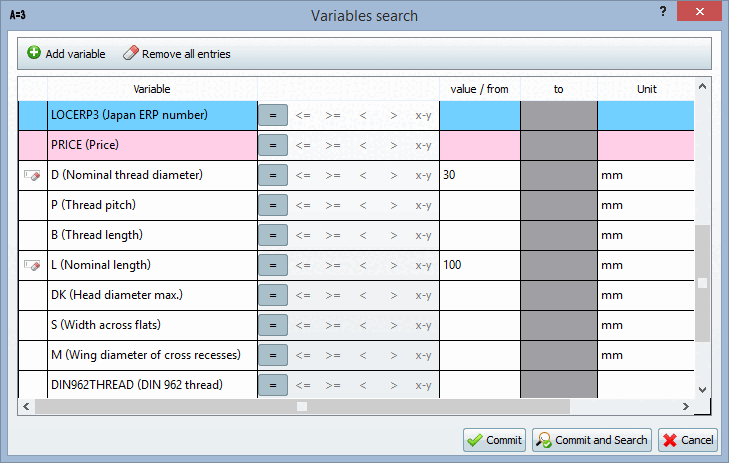The height and width of the screenshot is (463, 729).
Task: Select greater-than-or-equal operator for DK head diameter
Action: 333,295
